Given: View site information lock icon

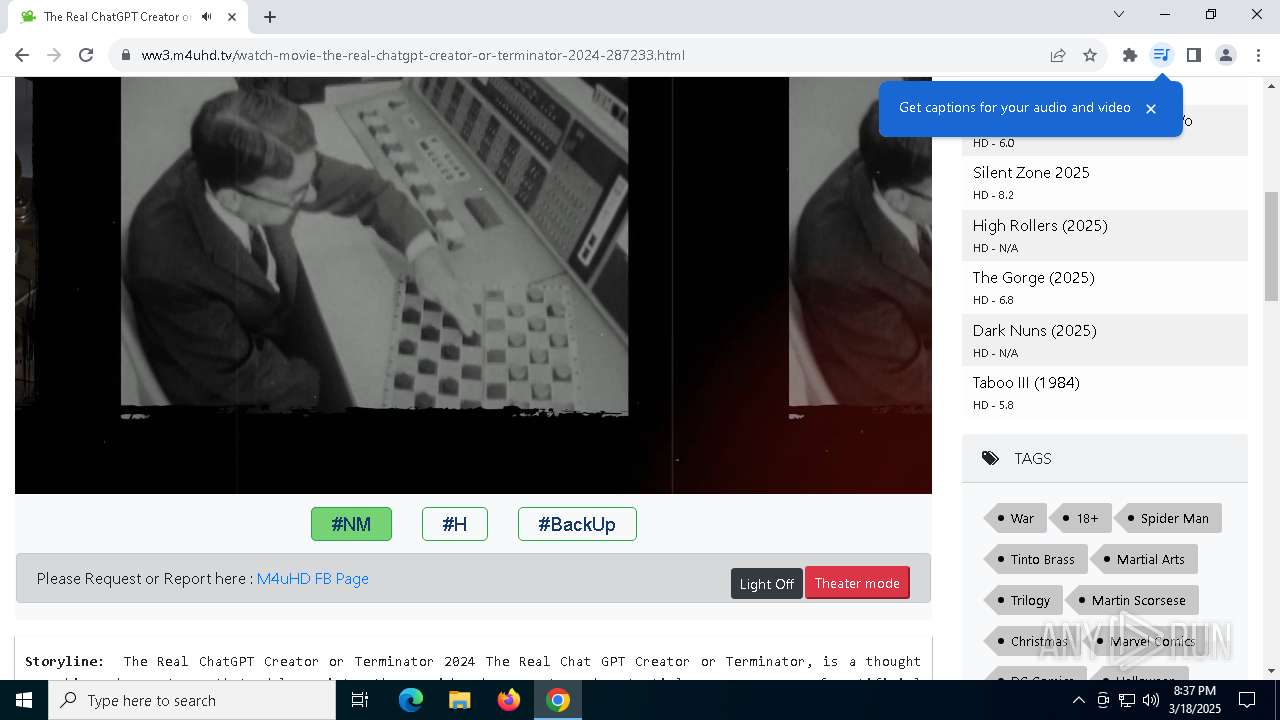Looking at the screenshot, I should tap(125, 55).
